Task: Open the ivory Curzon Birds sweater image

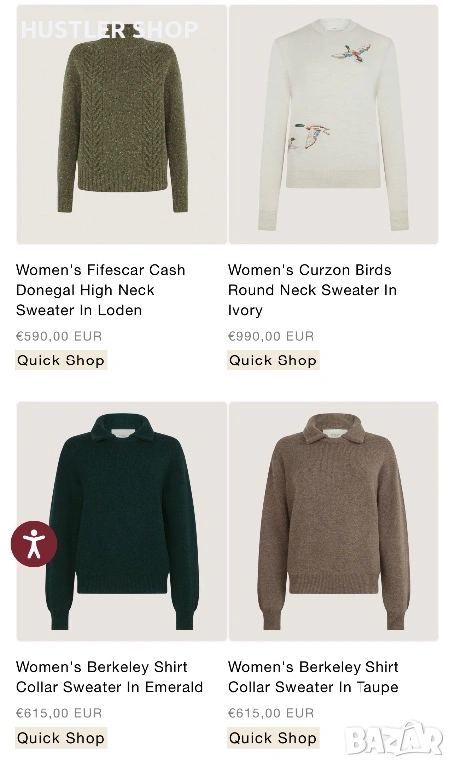Action: pos(333,124)
